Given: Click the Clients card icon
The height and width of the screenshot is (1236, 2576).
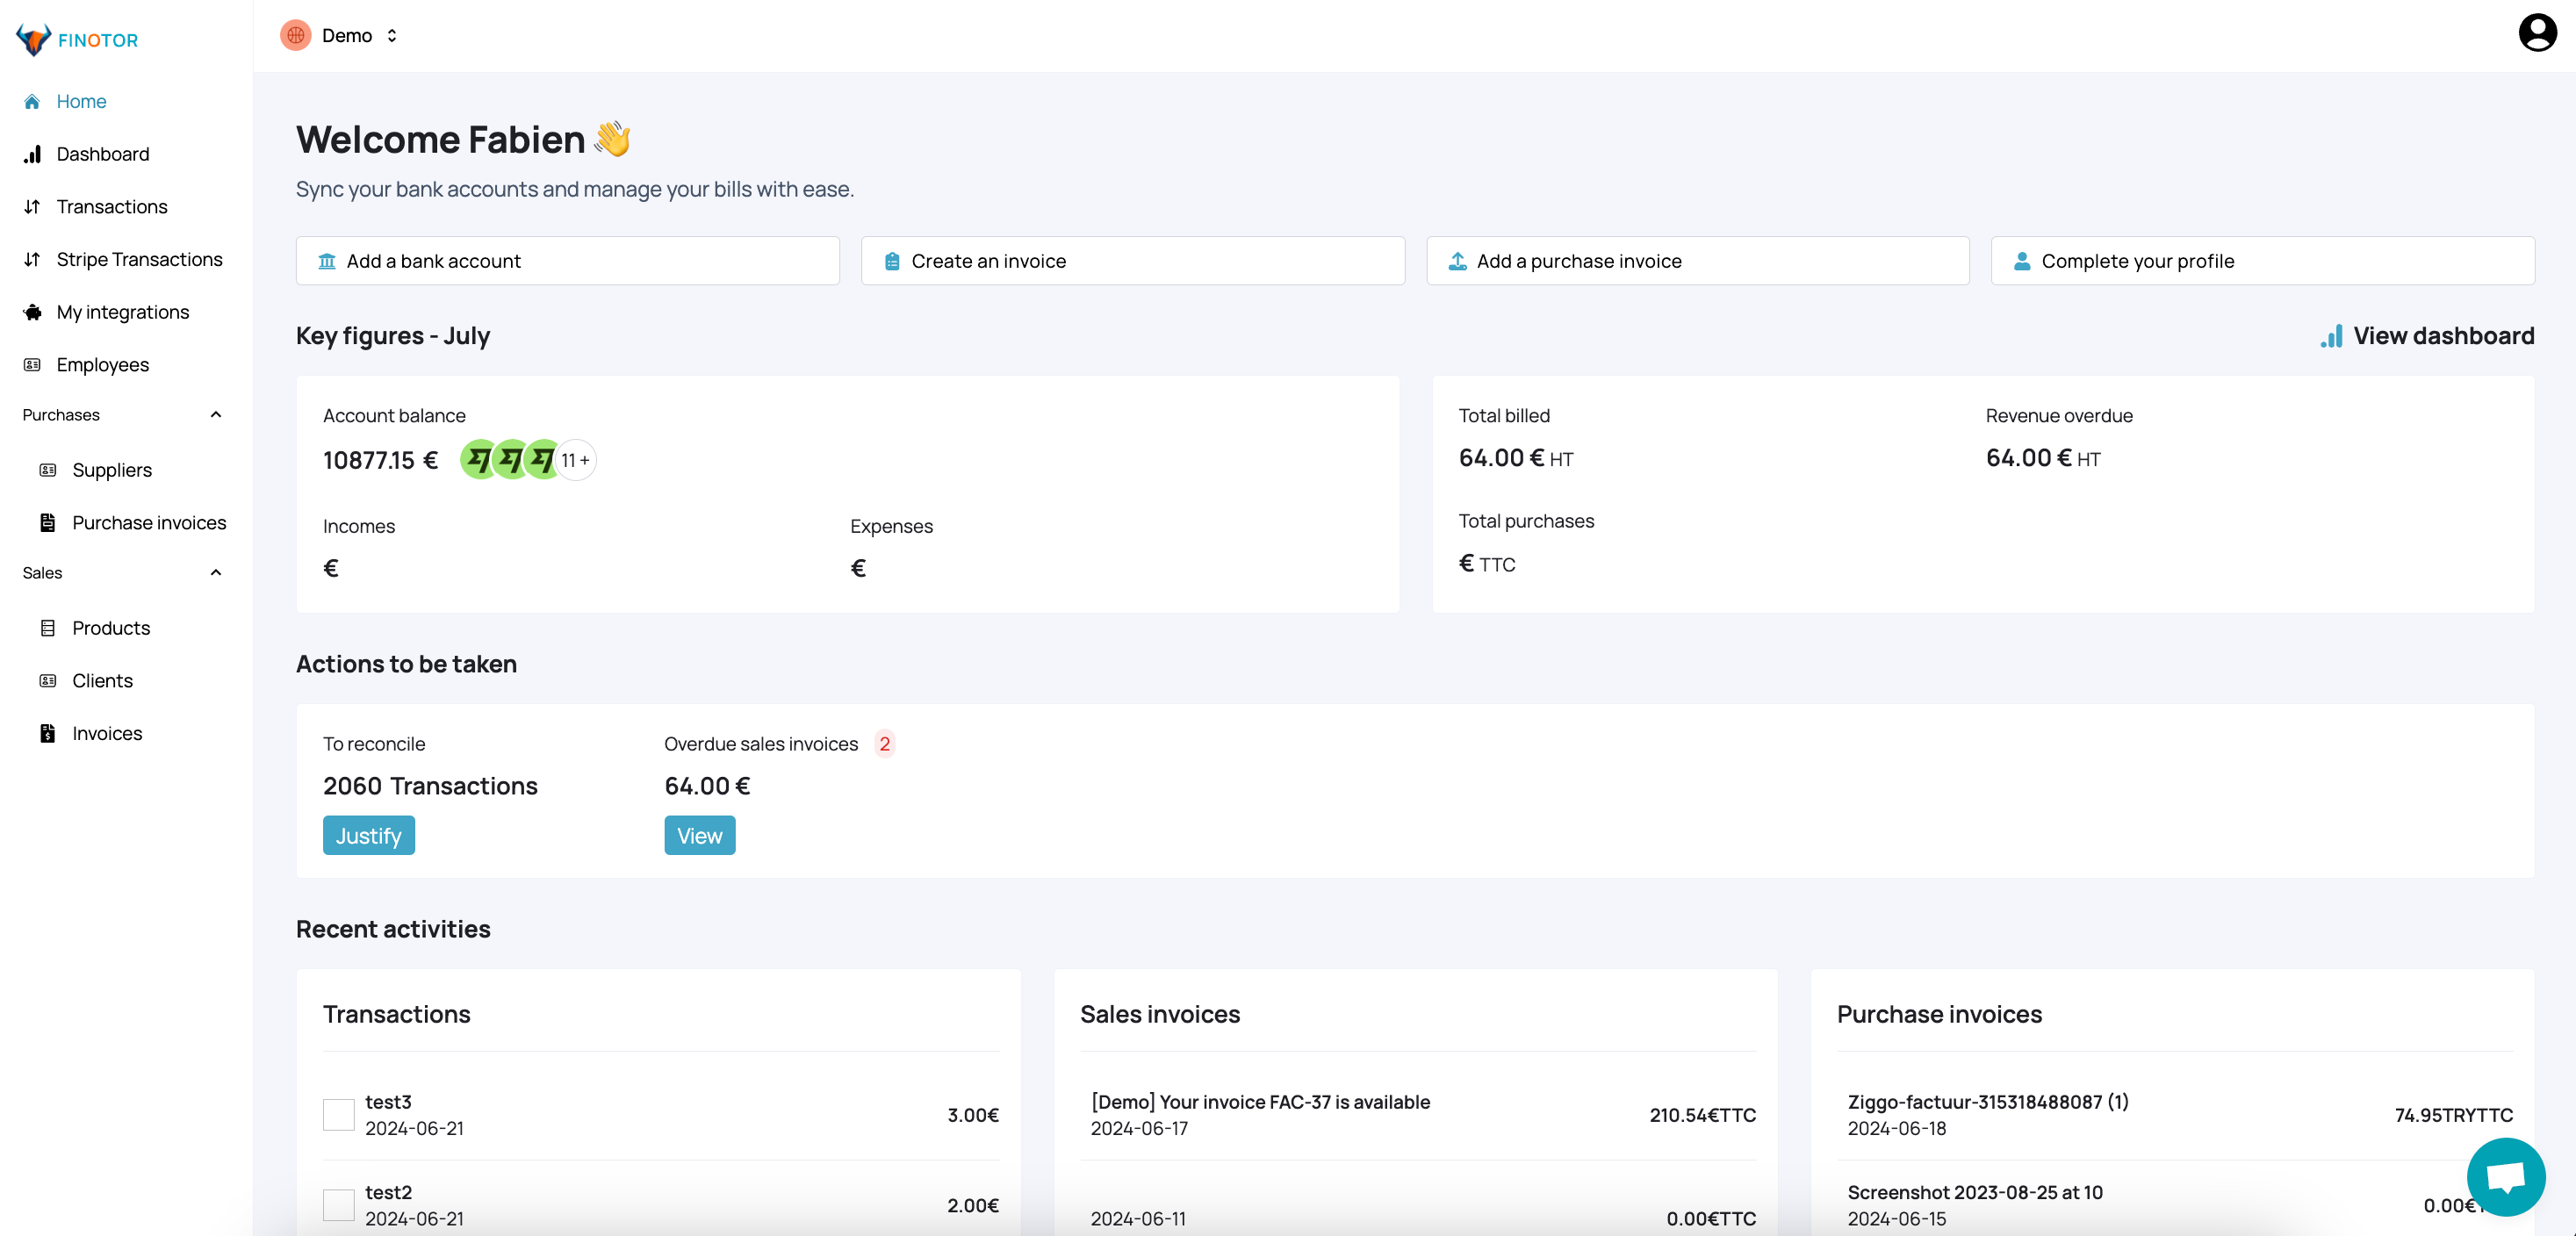Looking at the screenshot, I should (x=48, y=680).
